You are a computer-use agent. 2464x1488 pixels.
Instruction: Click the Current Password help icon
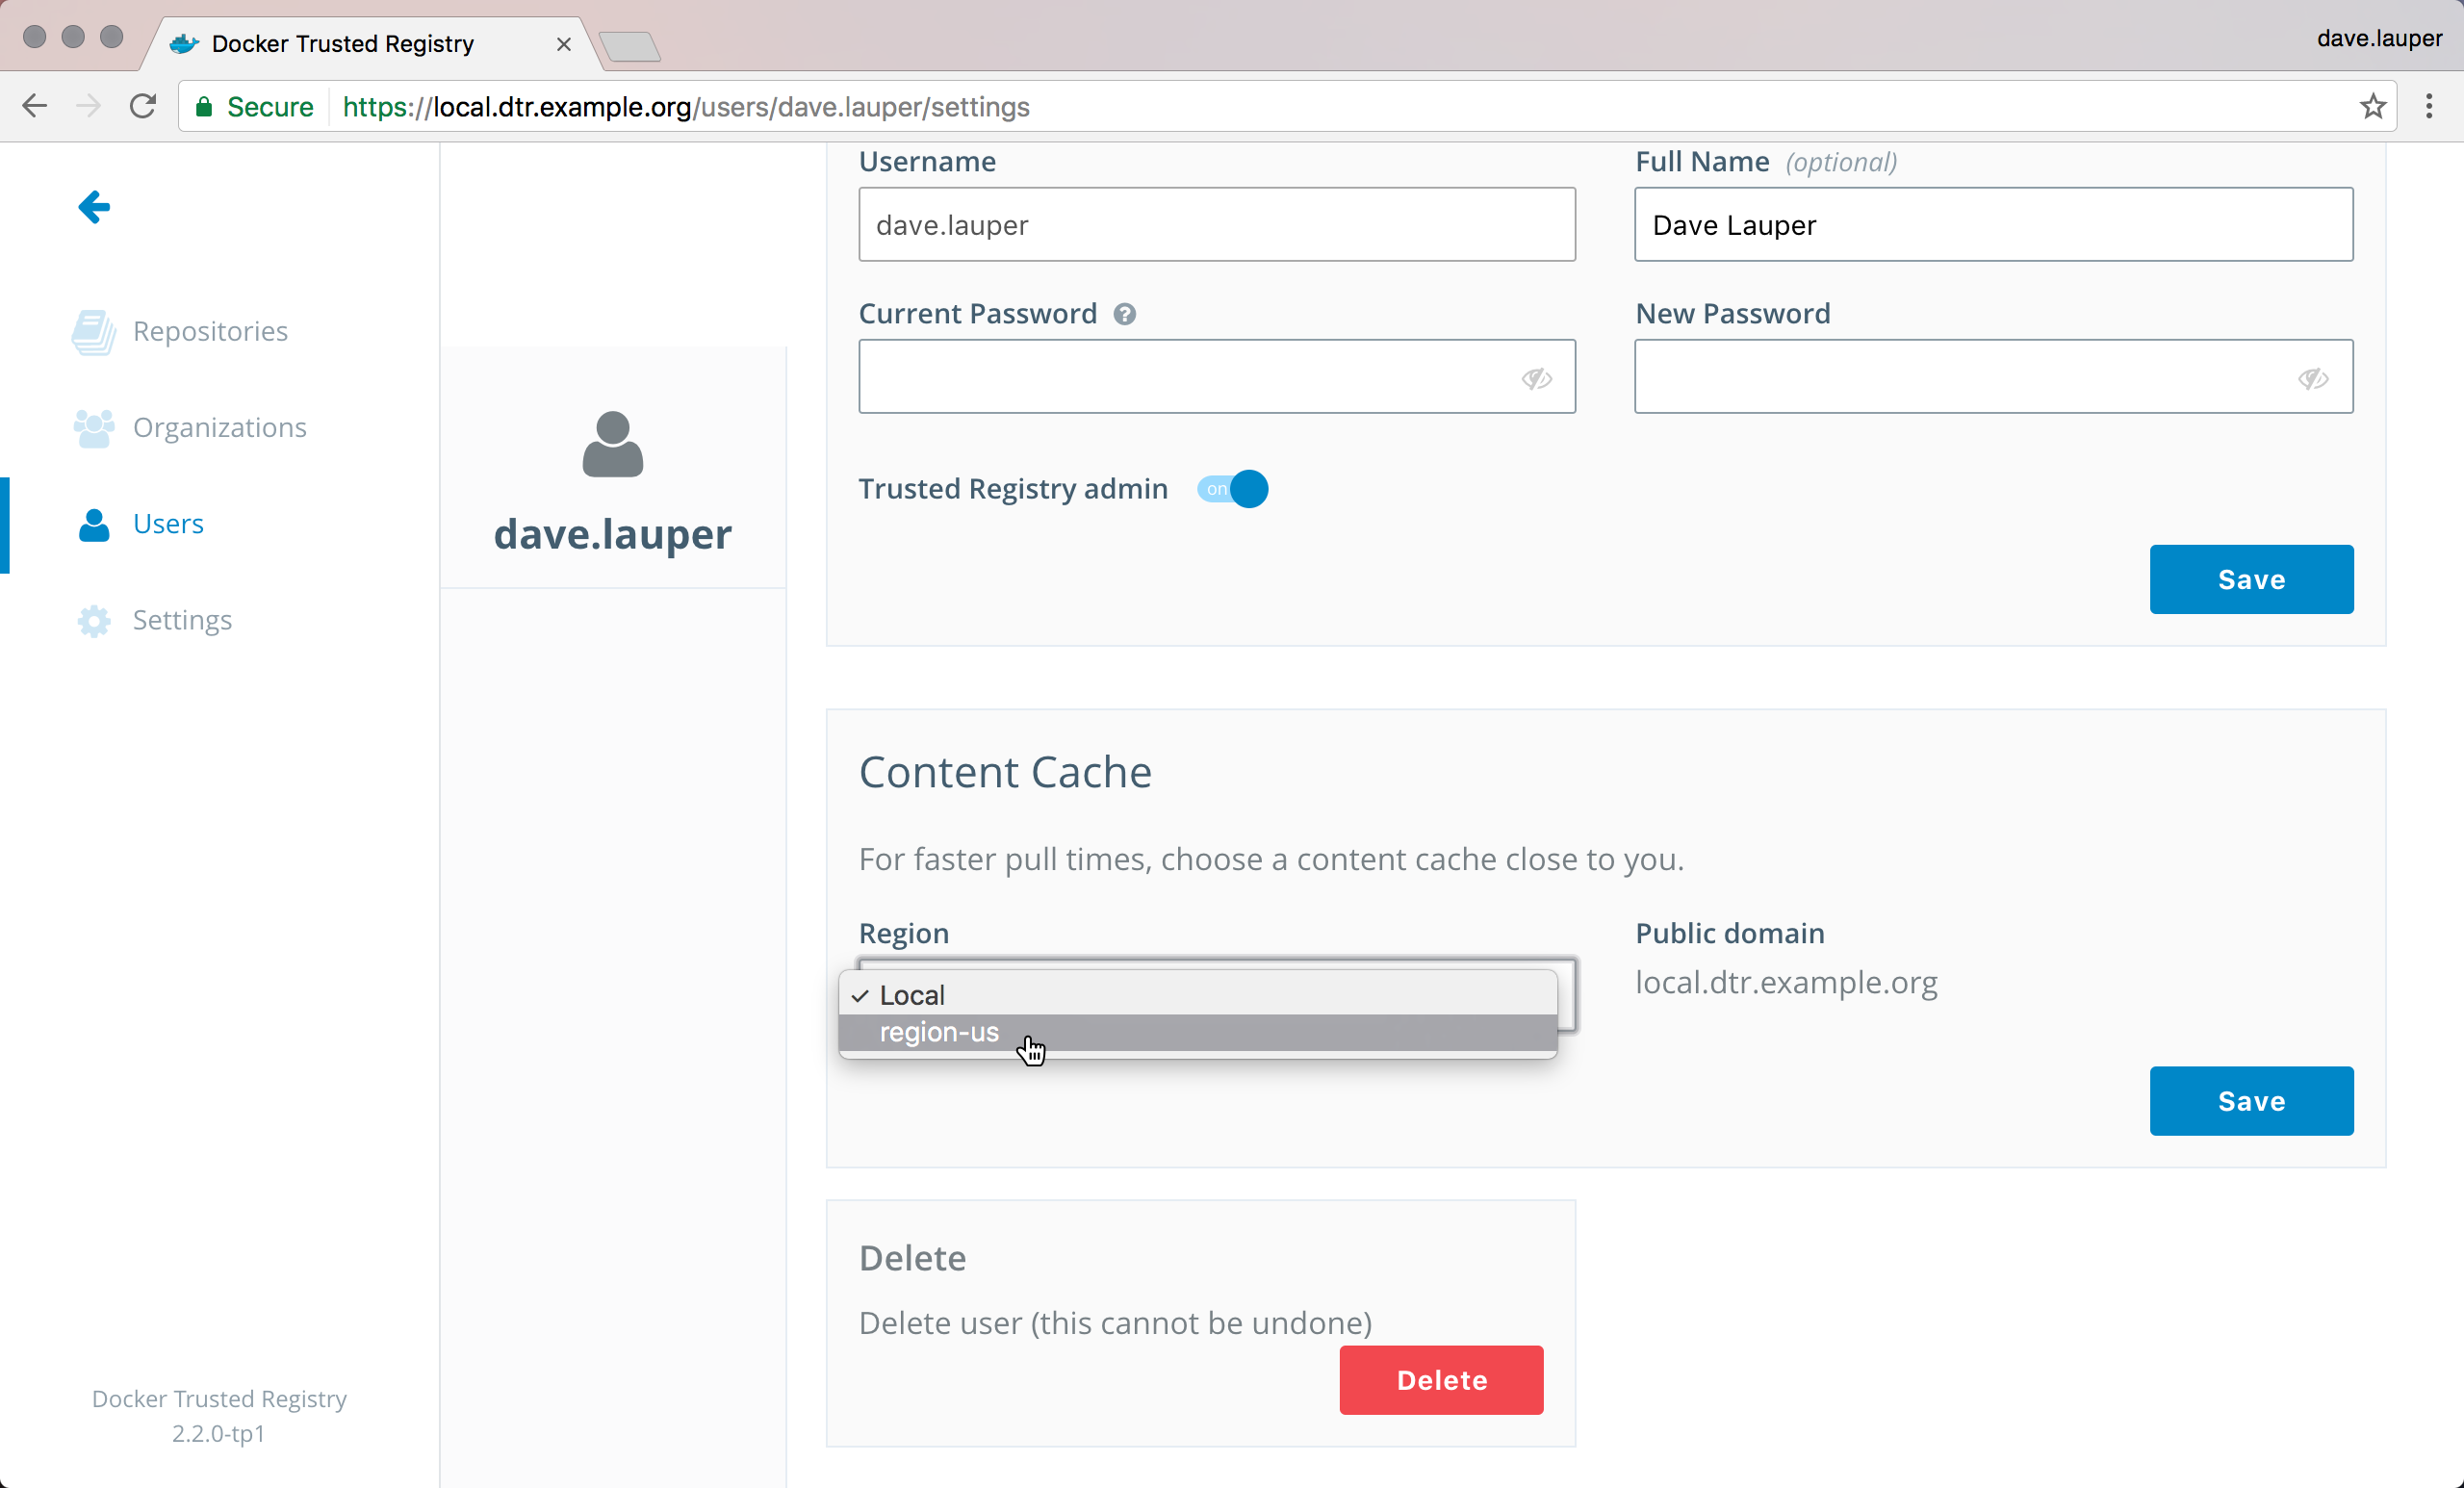1124,314
